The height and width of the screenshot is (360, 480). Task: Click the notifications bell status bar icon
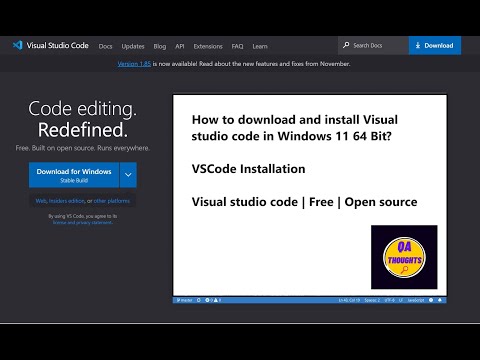[x=440, y=300]
